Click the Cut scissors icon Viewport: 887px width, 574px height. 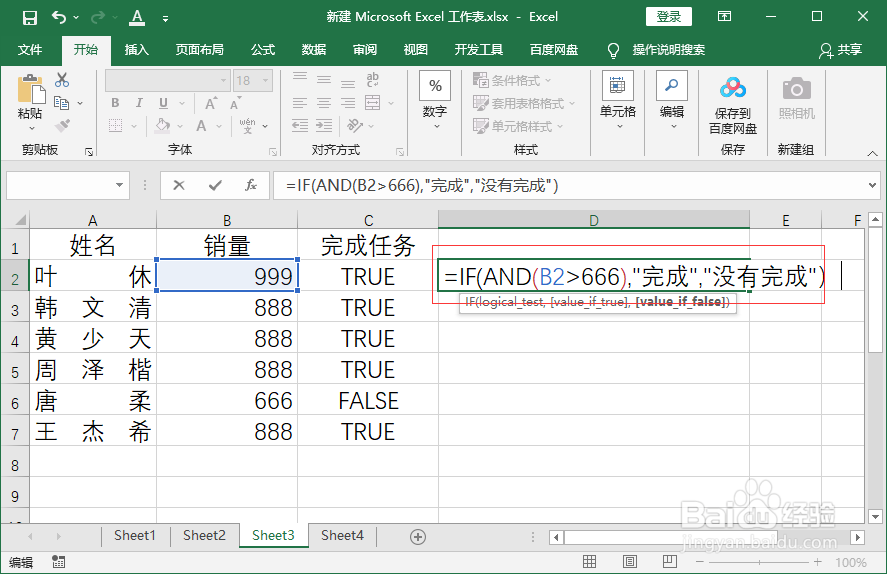62,80
